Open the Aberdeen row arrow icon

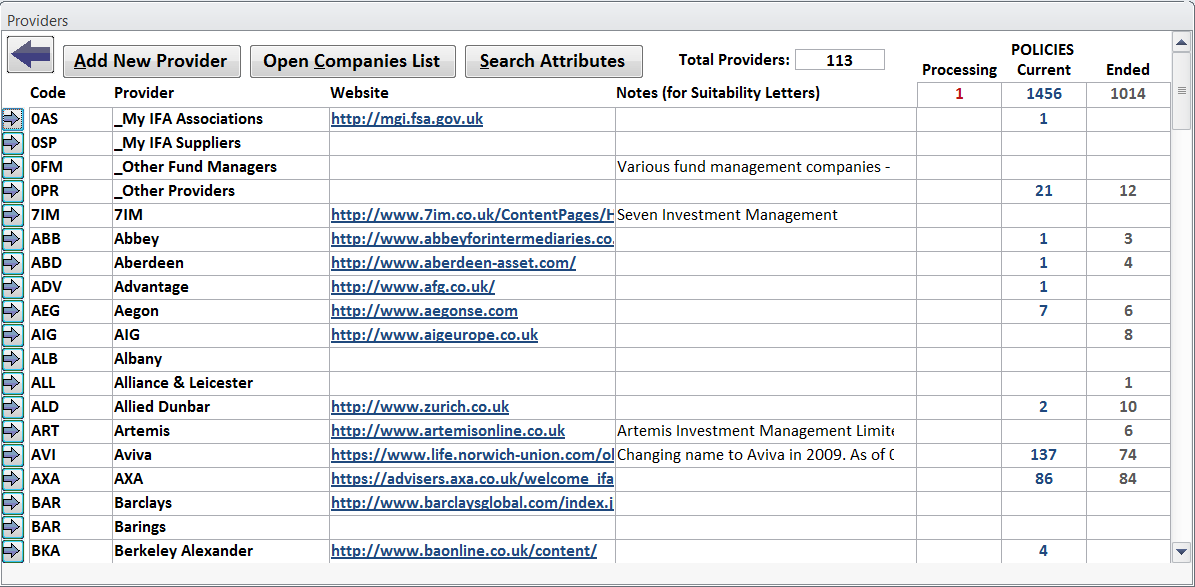pos(14,263)
